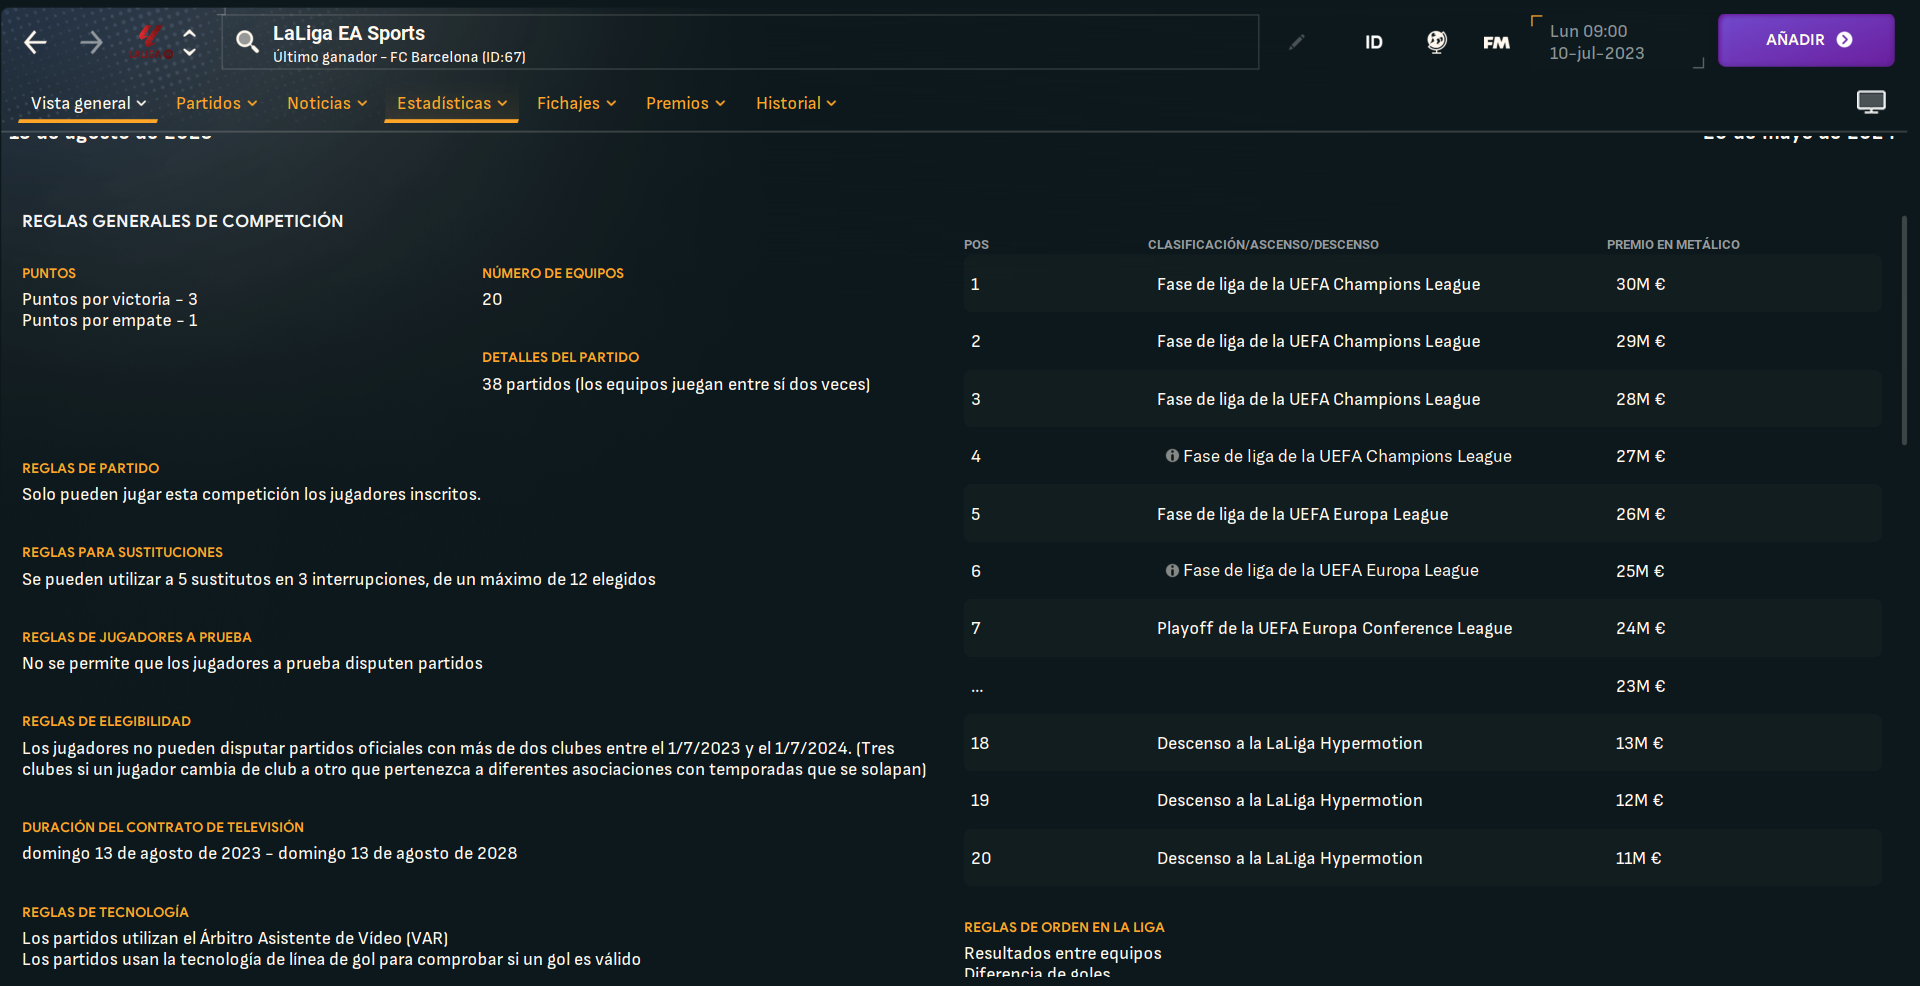
Task: Click the REGLAS DE TECNOLOGÍA heading
Action: [105, 912]
